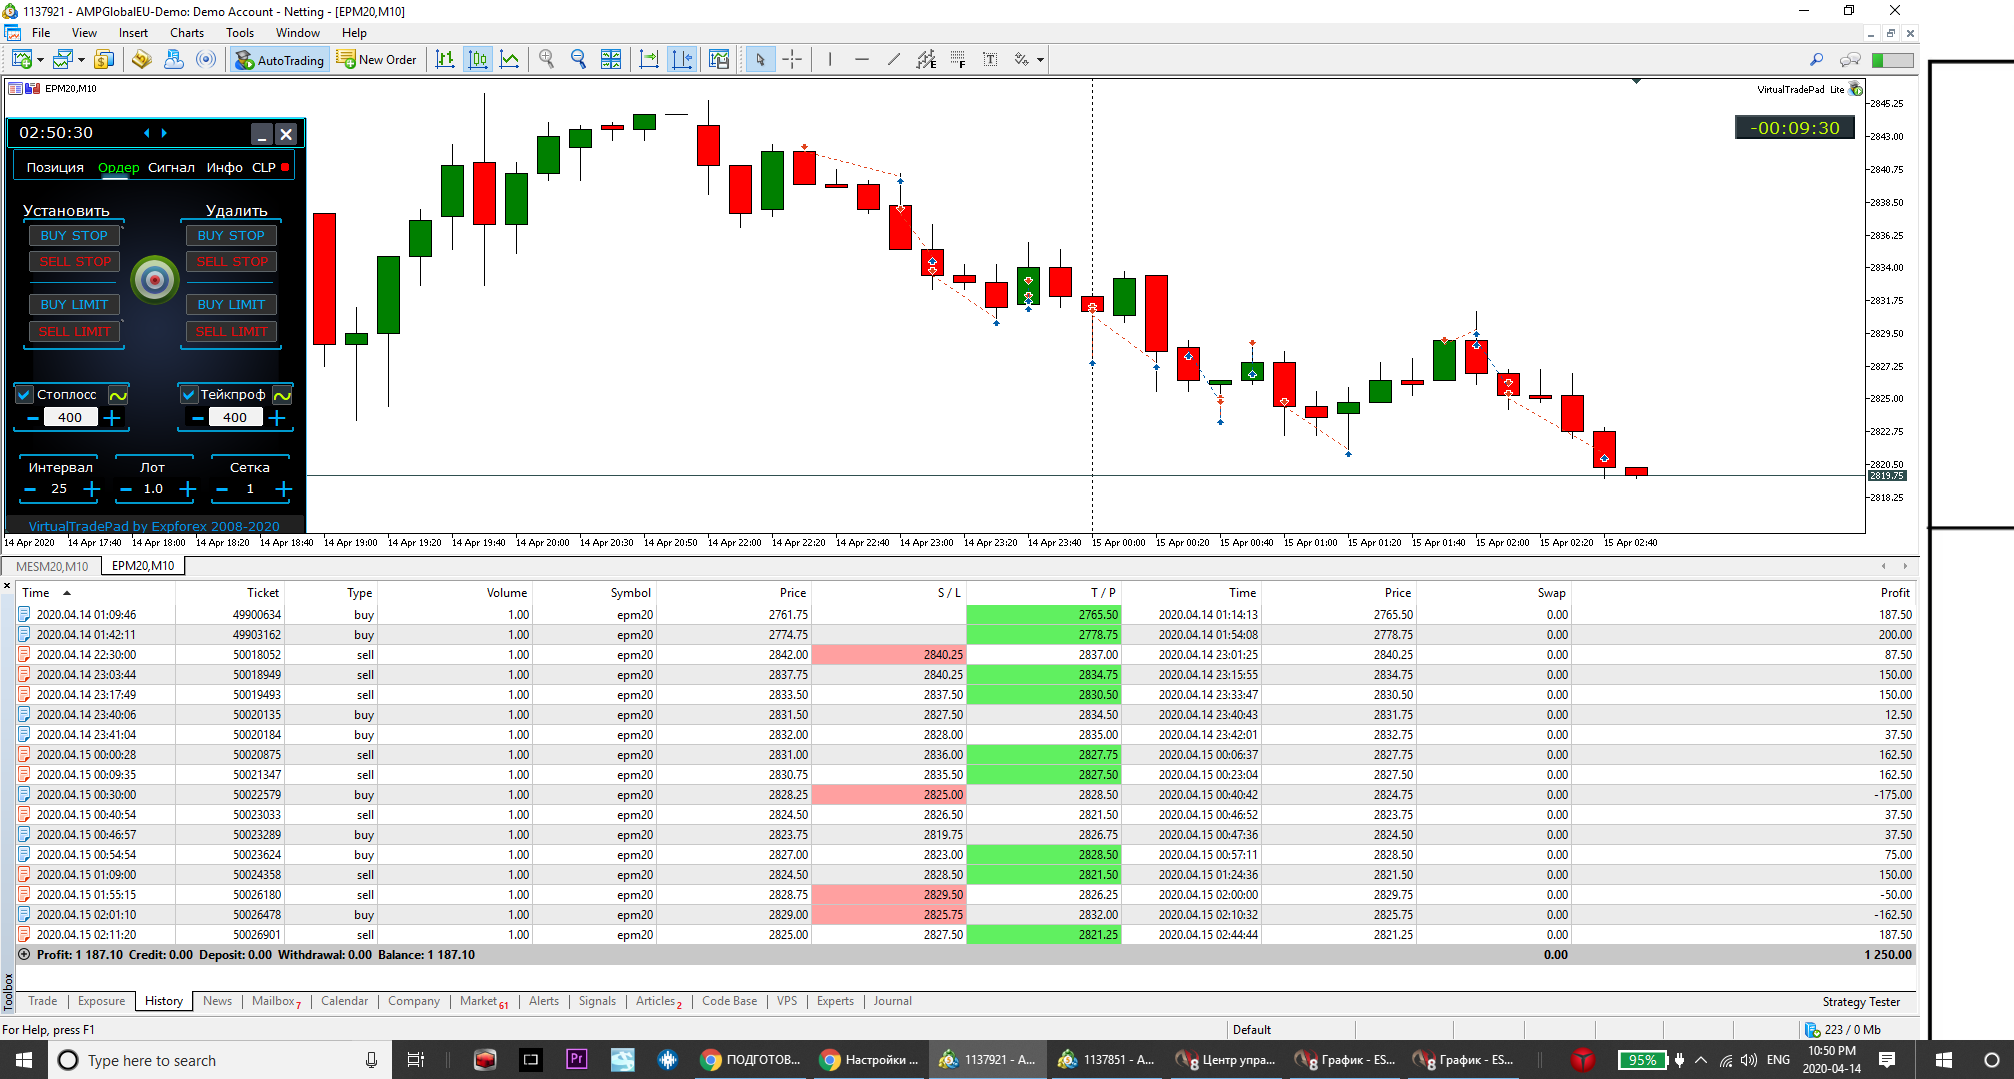Open the Charts menu

187,33
